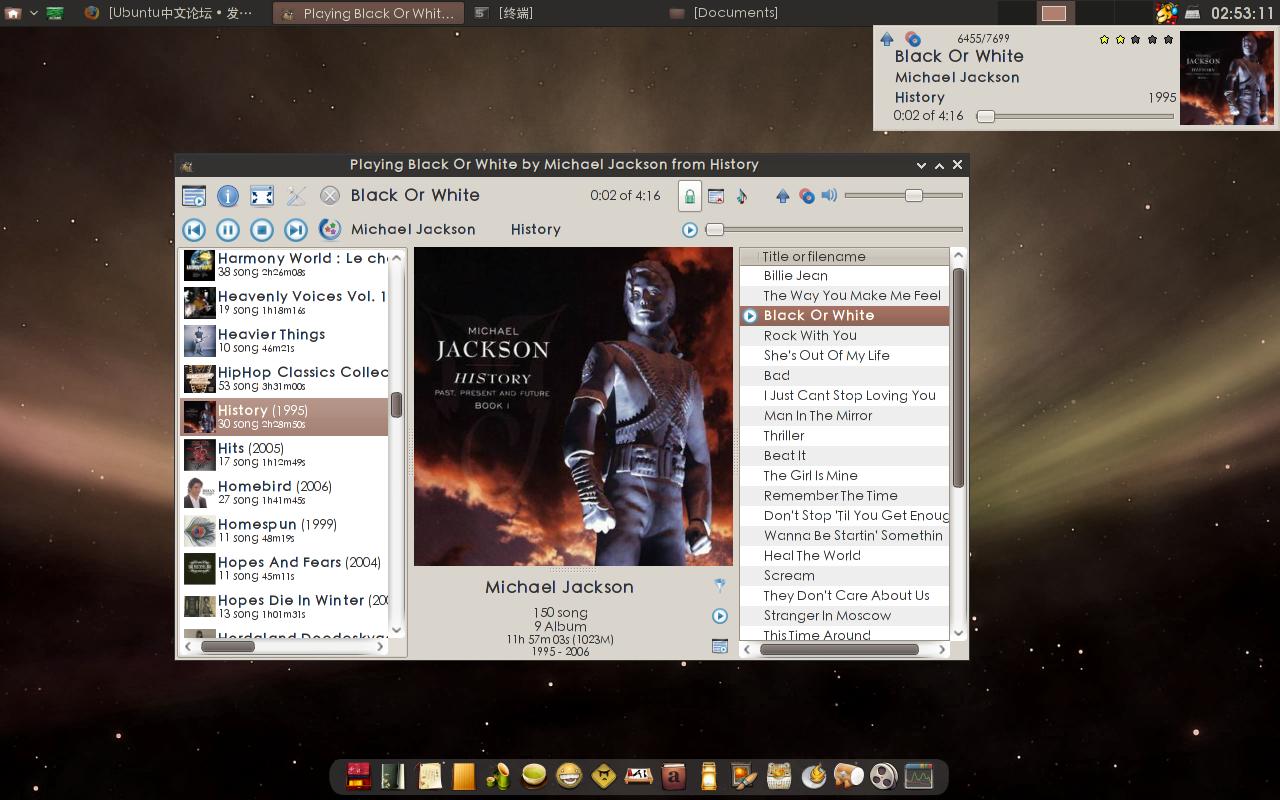
Task: Adjust the volume slider handle
Action: click(914, 196)
